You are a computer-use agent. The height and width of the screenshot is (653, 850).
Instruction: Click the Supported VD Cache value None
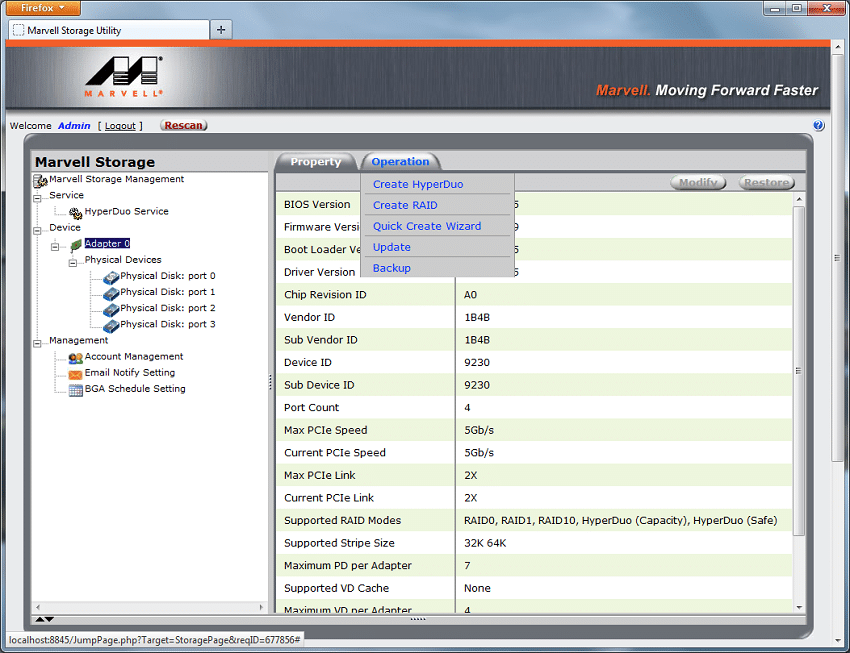tap(477, 589)
